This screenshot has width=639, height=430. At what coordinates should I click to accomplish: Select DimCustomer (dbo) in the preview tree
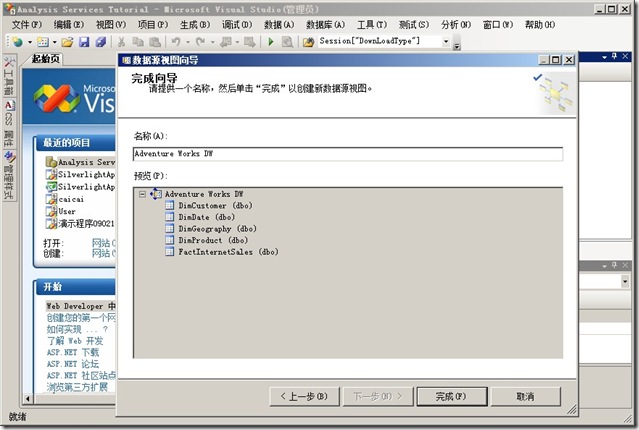pyautogui.click(x=215, y=205)
